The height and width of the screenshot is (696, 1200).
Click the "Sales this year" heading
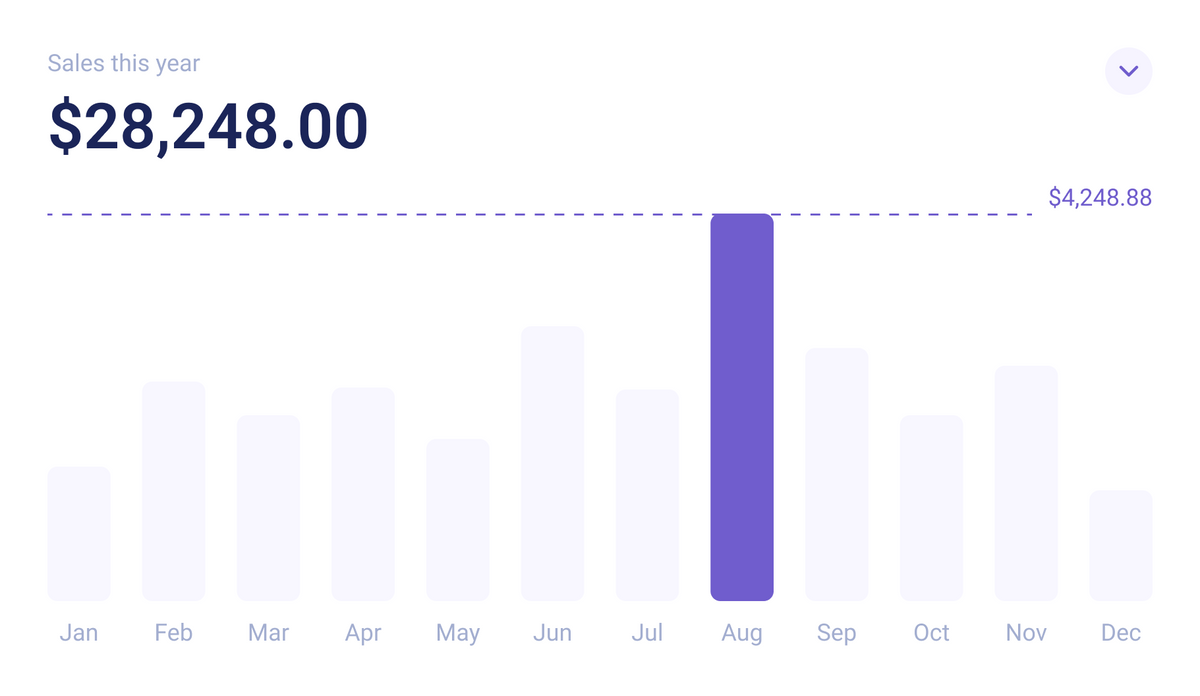pos(124,64)
